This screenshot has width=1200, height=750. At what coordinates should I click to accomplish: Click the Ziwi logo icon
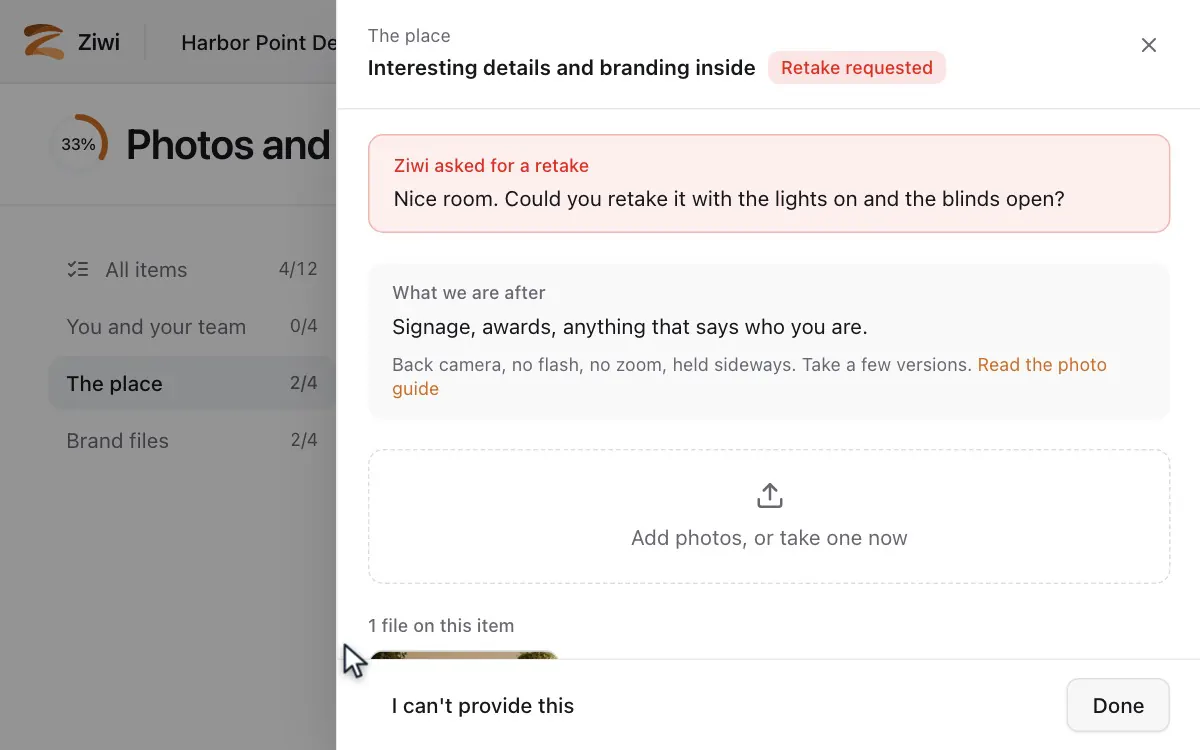[44, 42]
